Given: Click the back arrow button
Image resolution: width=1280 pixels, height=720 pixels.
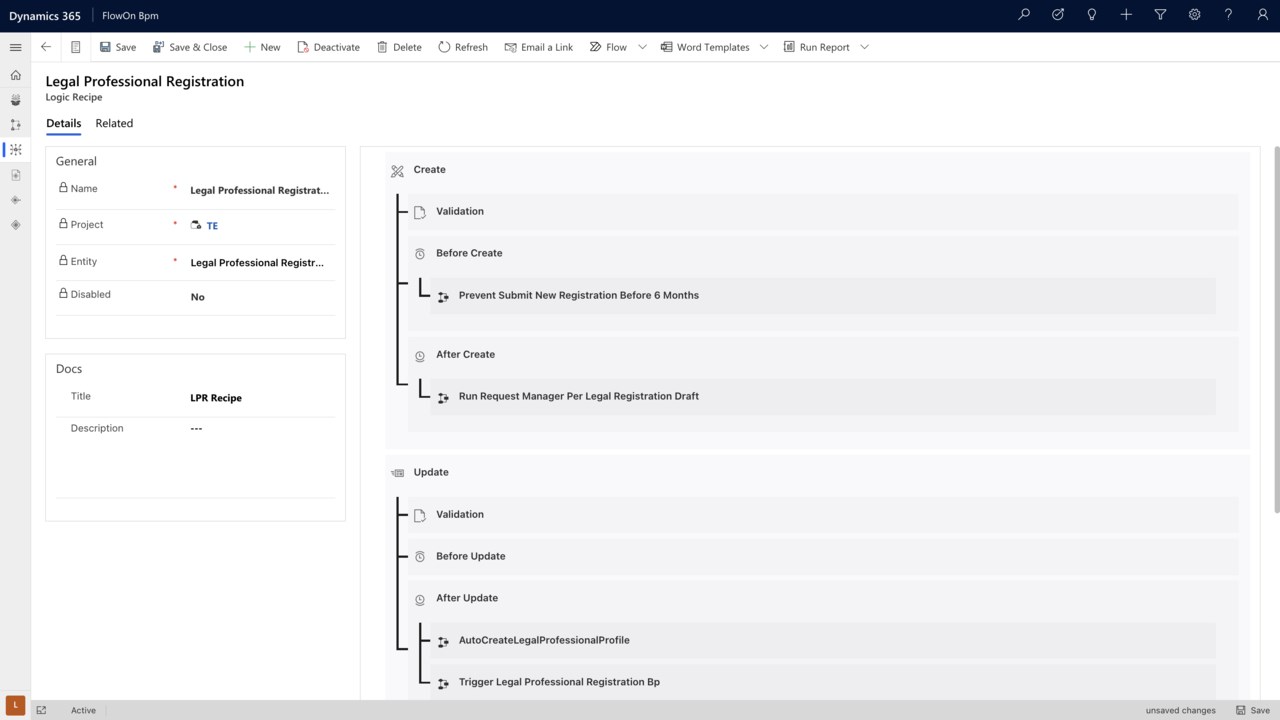Looking at the screenshot, I should 46,47.
